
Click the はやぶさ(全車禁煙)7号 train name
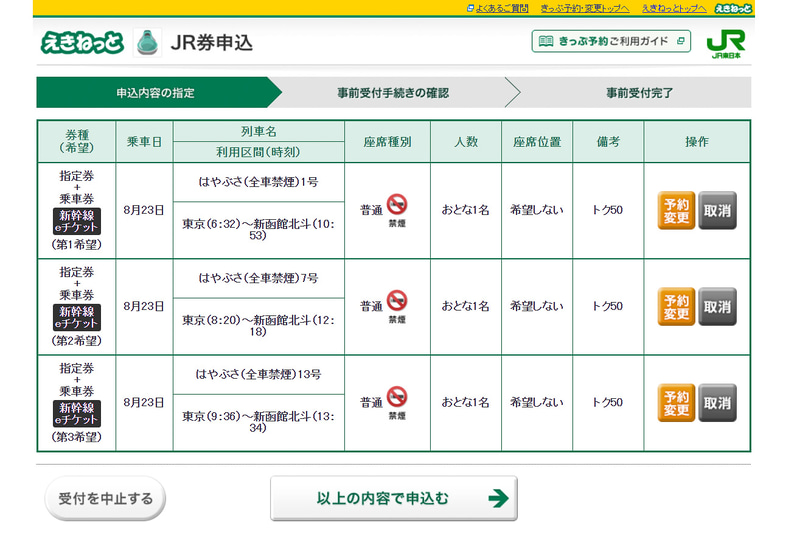coord(259,278)
